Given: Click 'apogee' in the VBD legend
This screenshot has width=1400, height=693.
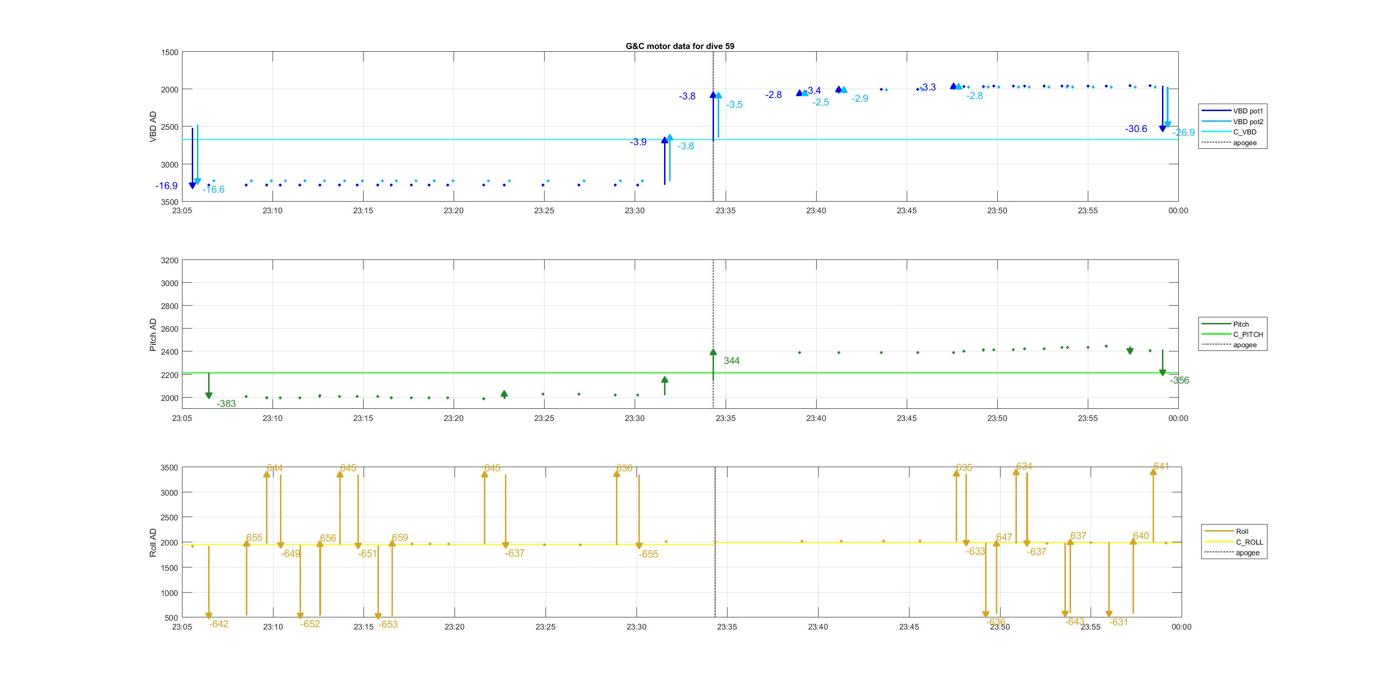Looking at the screenshot, I should (x=1245, y=143).
